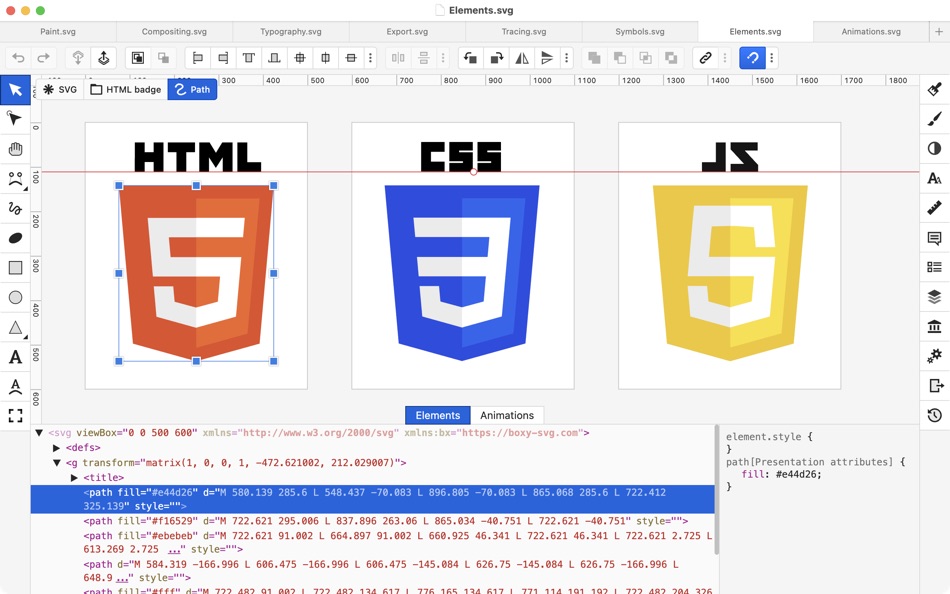Image resolution: width=950 pixels, height=594 pixels.
Task: Open the History clock panel
Action: (934, 415)
